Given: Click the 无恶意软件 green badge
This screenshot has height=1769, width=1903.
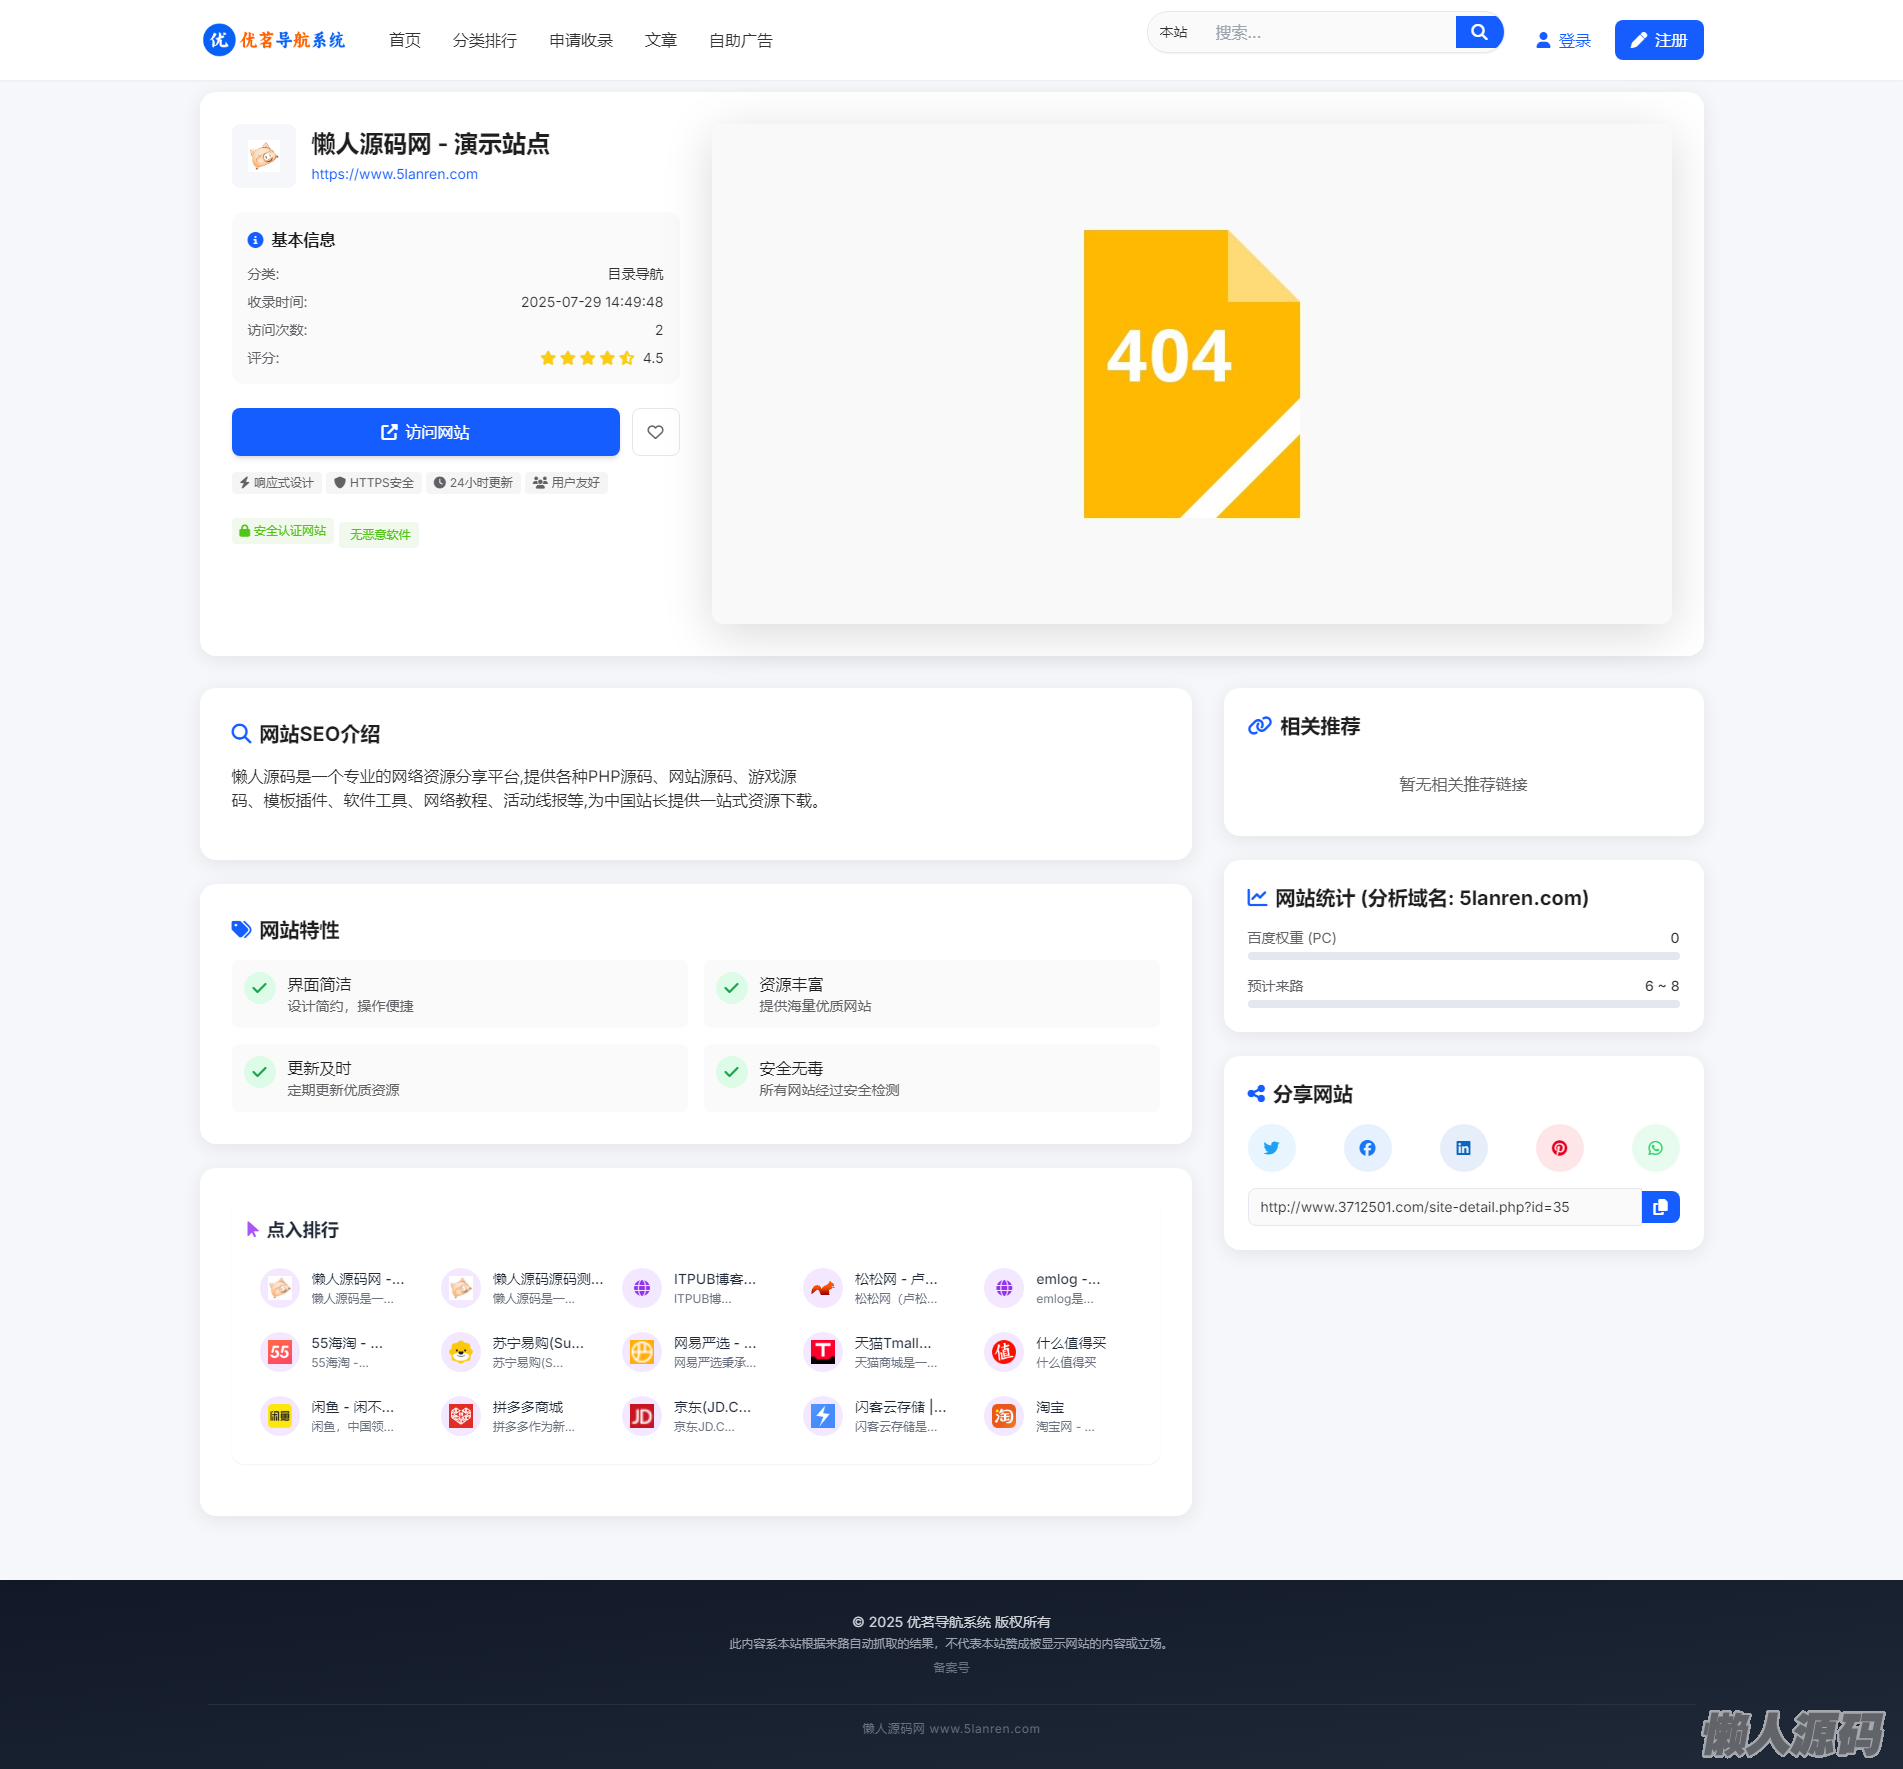Looking at the screenshot, I should pos(380,535).
